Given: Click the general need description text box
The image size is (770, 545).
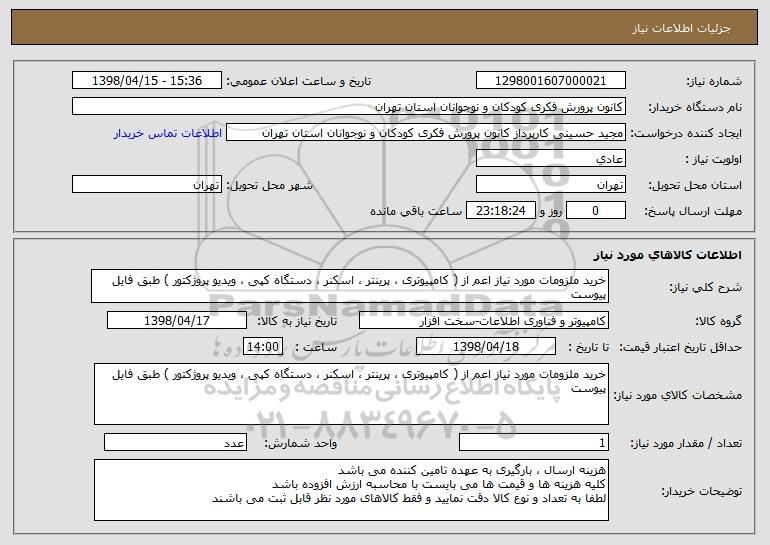Looking at the screenshot, I should [x=350, y=286].
